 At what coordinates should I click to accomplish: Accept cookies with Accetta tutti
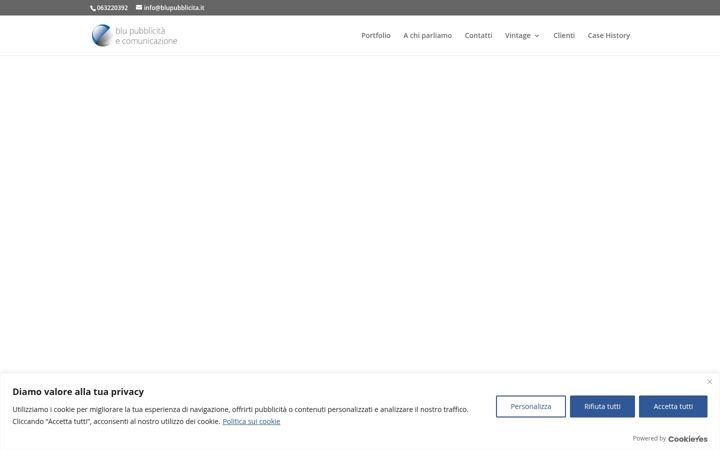click(x=673, y=406)
